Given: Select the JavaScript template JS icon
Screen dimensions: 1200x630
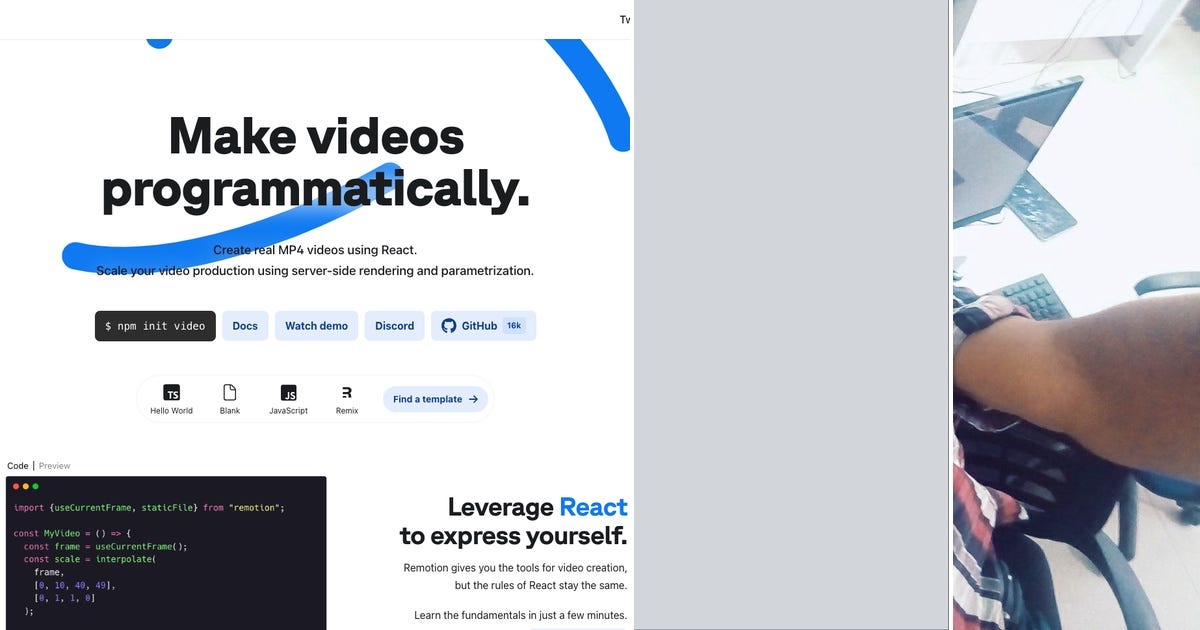Looking at the screenshot, I should pyautogui.click(x=288, y=393).
